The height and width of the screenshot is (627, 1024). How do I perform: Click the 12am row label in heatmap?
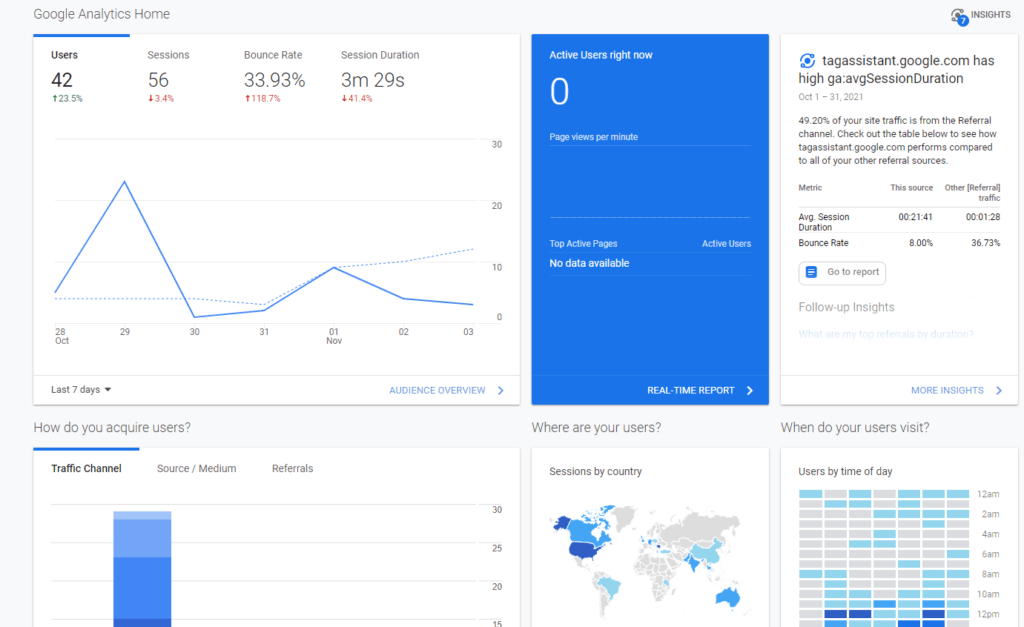coord(988,494)
